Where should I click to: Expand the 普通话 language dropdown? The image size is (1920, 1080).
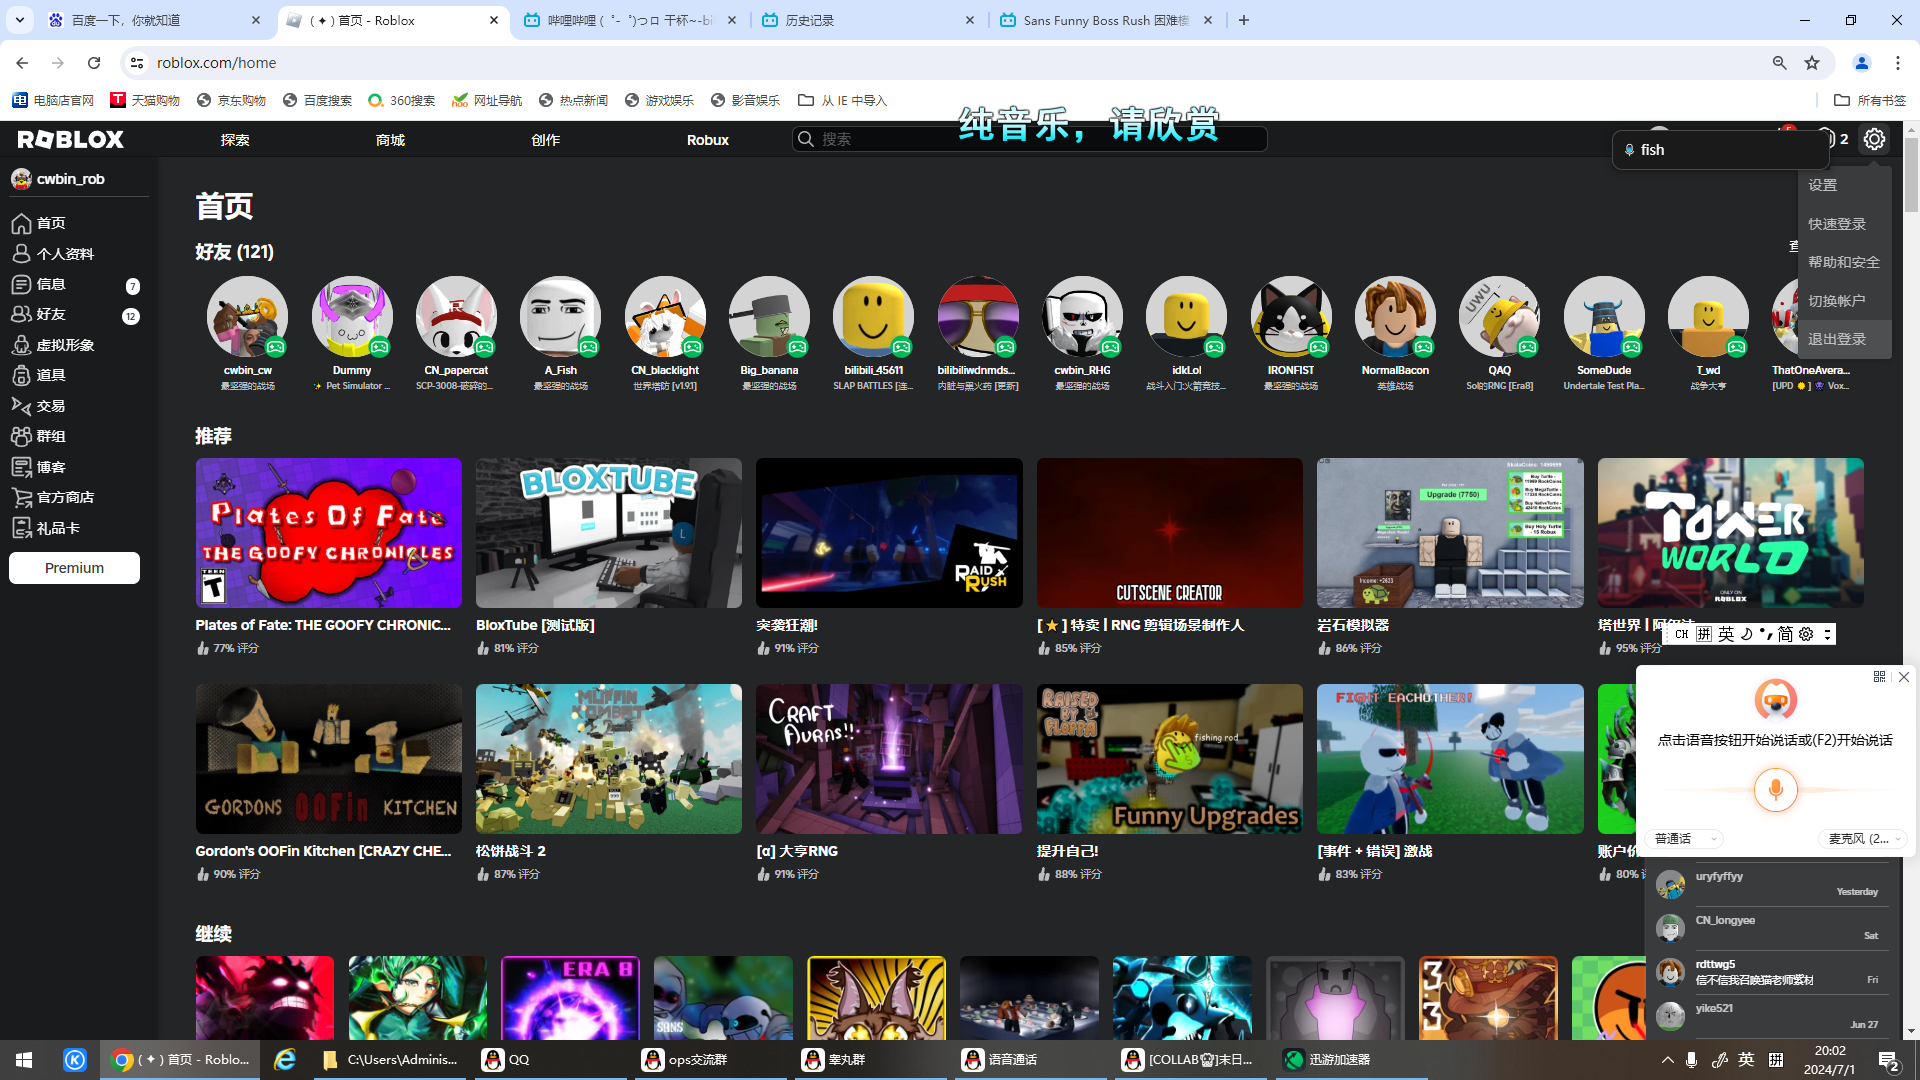[x=1686, y=839]
